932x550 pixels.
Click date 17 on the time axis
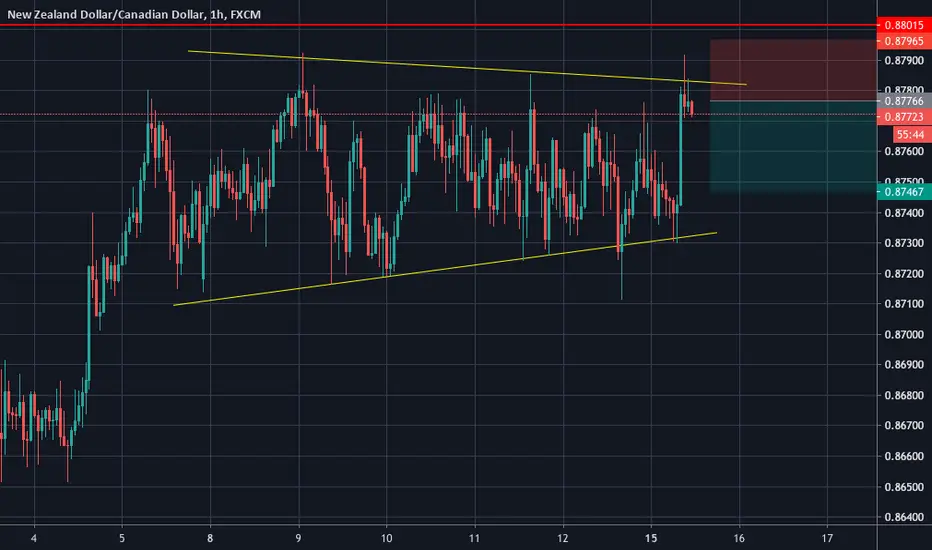827,538
